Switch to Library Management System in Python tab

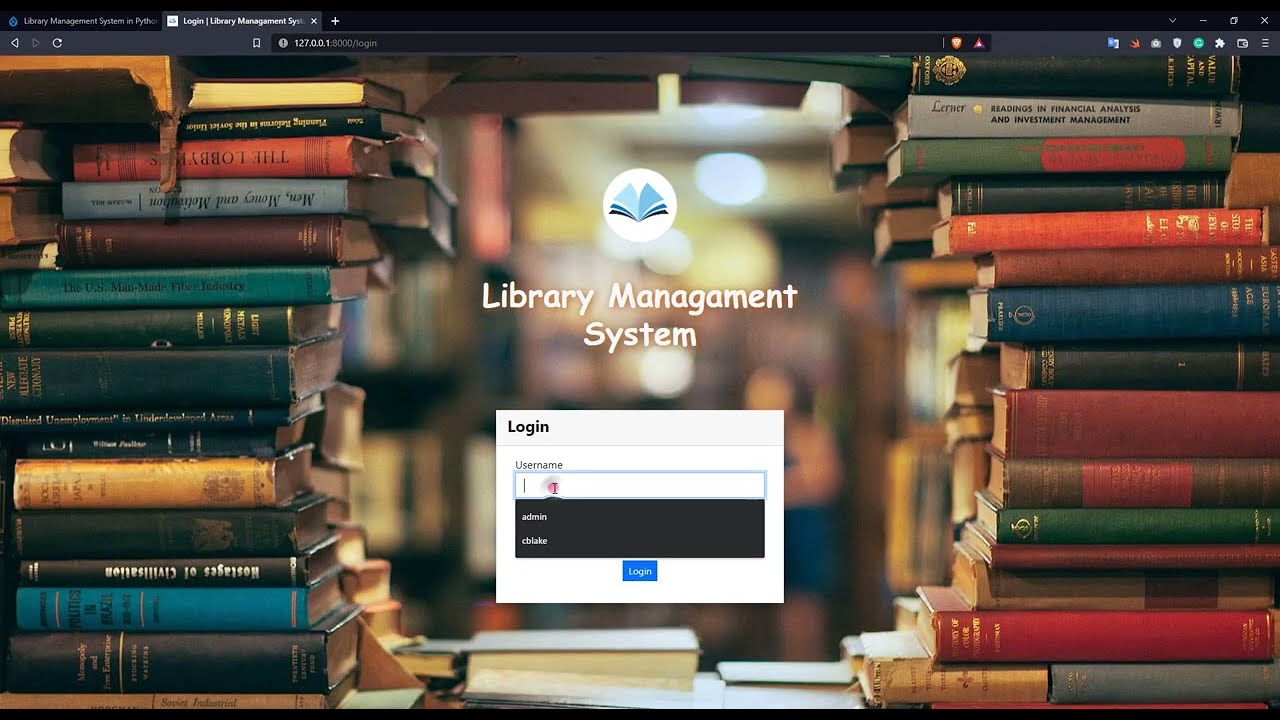click(x=82, y=21)
